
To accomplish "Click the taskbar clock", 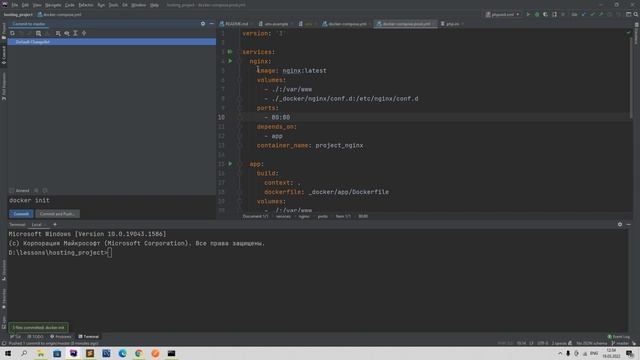I will (611, 353).
